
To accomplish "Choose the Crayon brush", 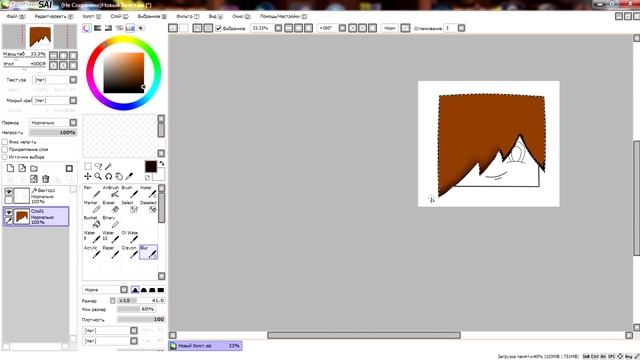I will tap(130, 252).
